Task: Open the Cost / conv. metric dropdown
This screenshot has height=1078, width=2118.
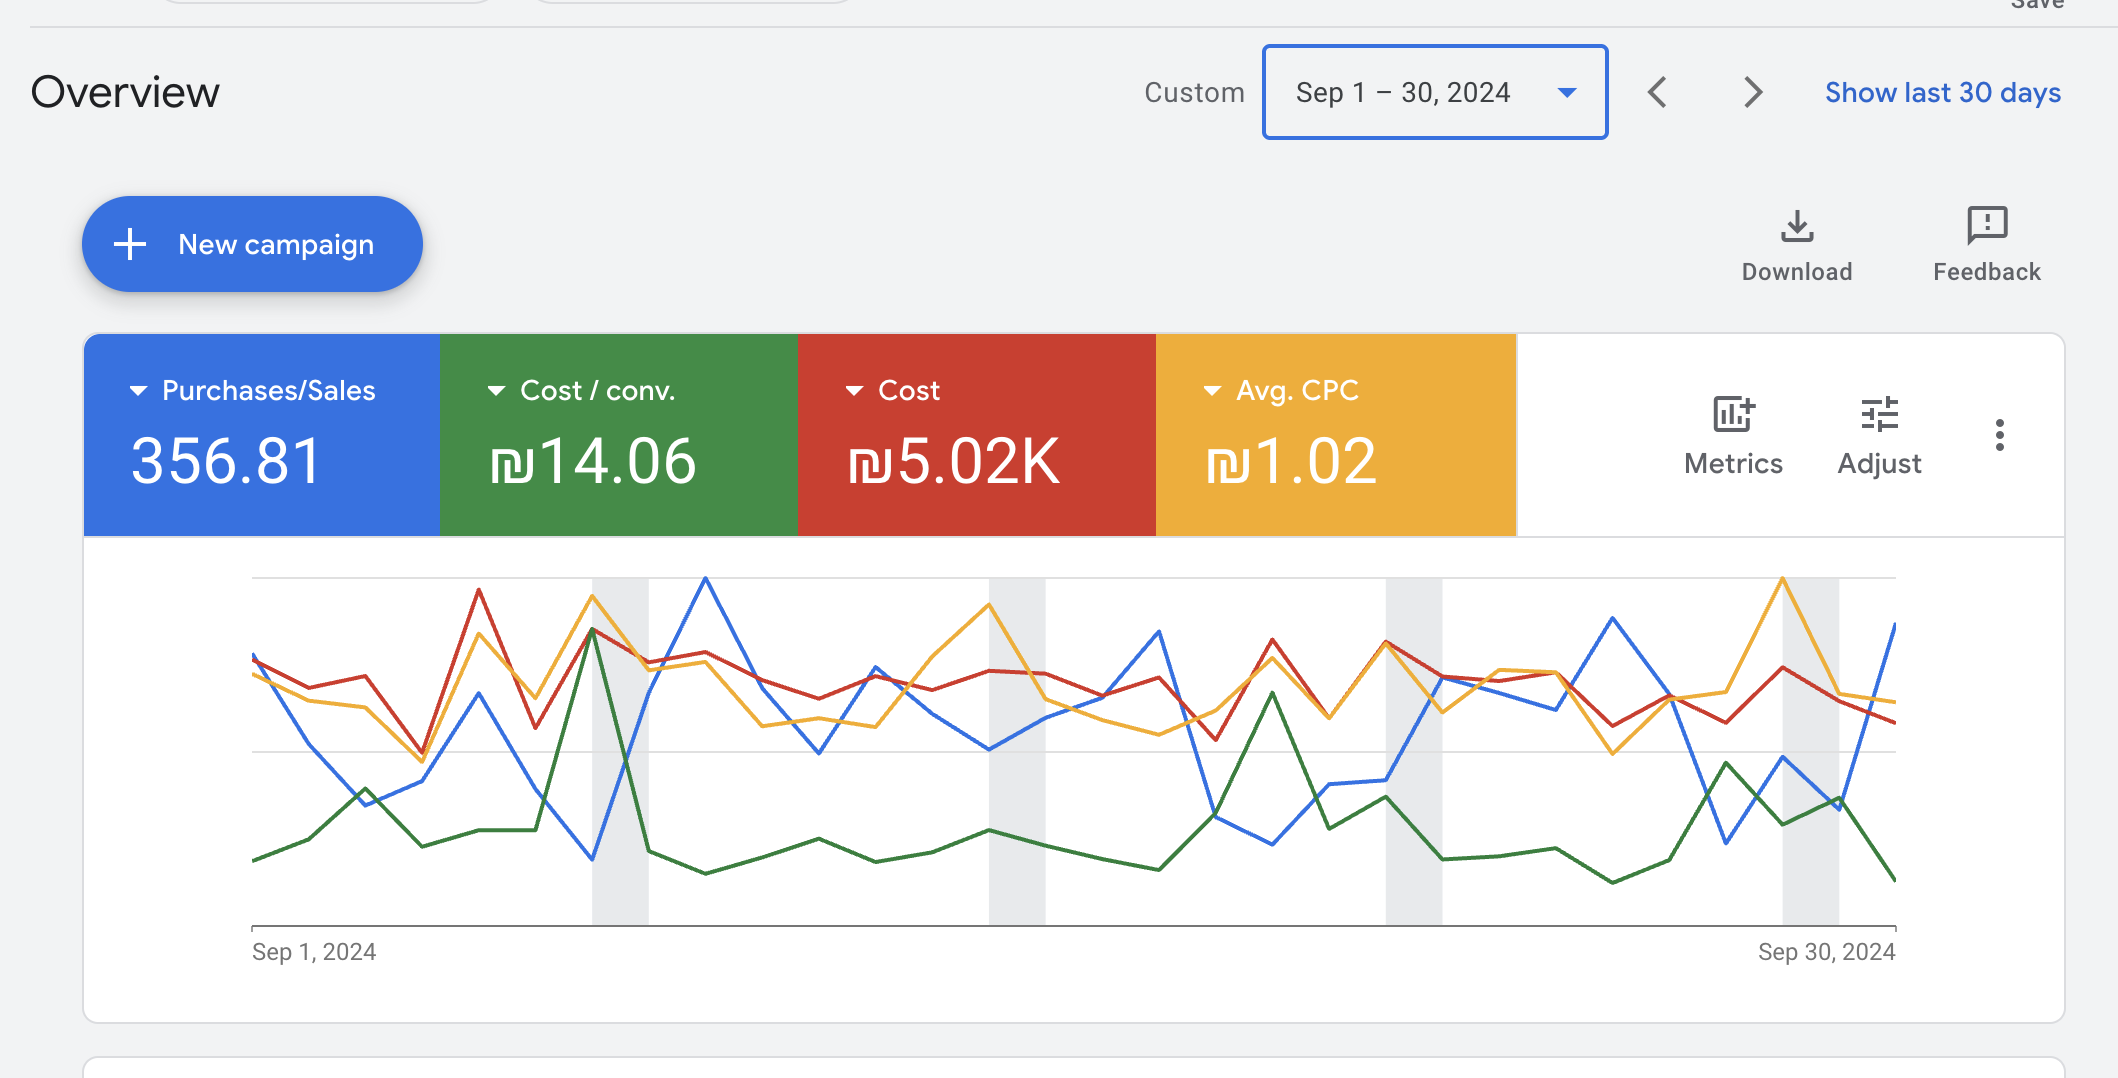Action: click(x=496, y=390)
